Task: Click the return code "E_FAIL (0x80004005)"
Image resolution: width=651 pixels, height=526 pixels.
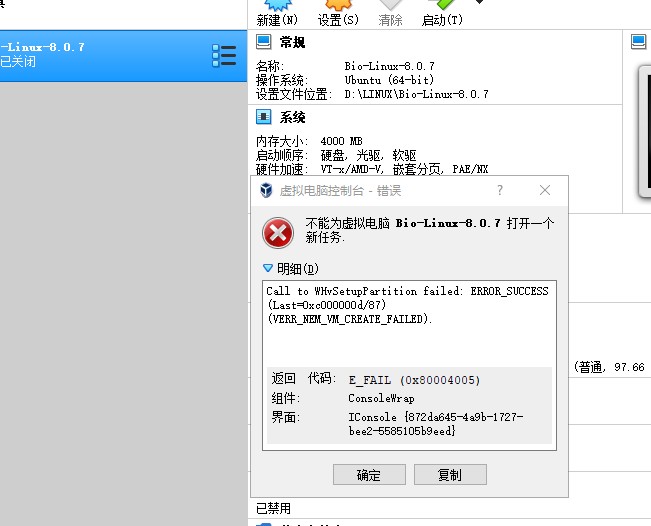Action: [414, 380]
